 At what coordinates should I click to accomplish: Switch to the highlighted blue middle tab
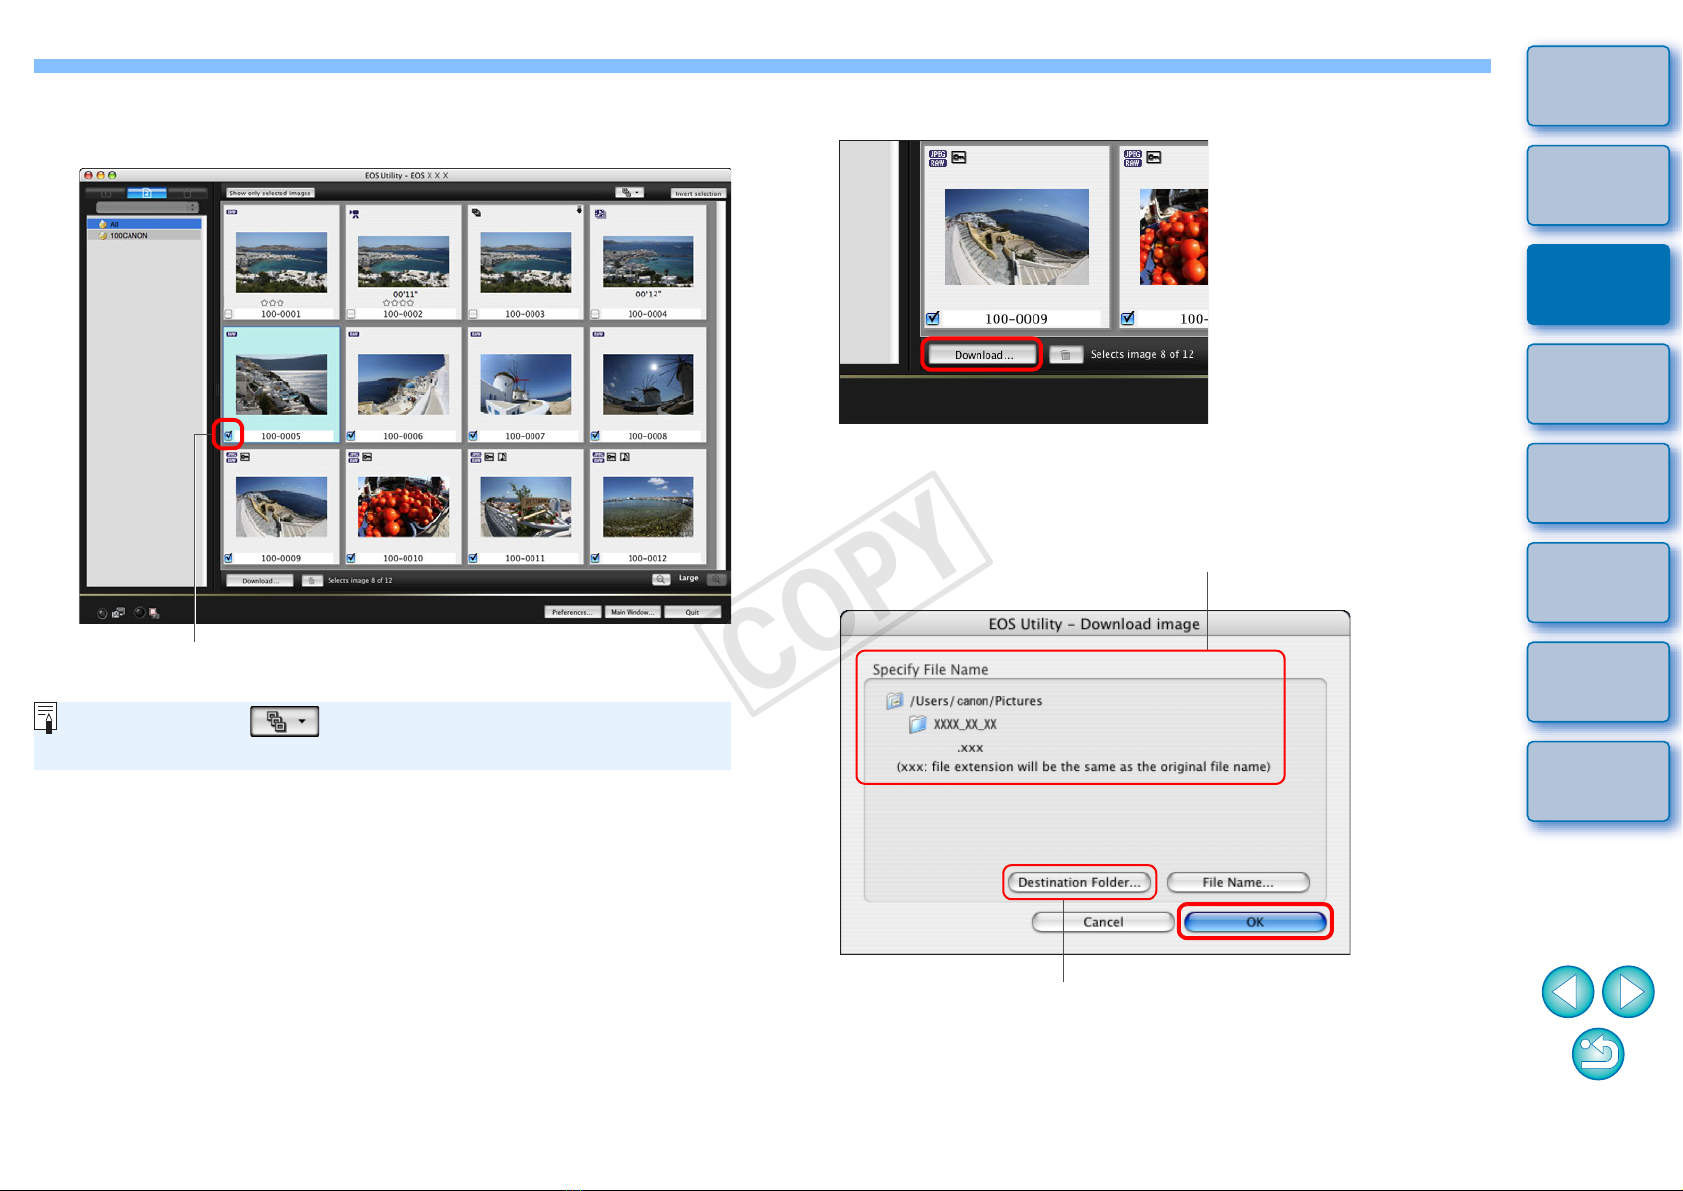[x=147, y=193]
